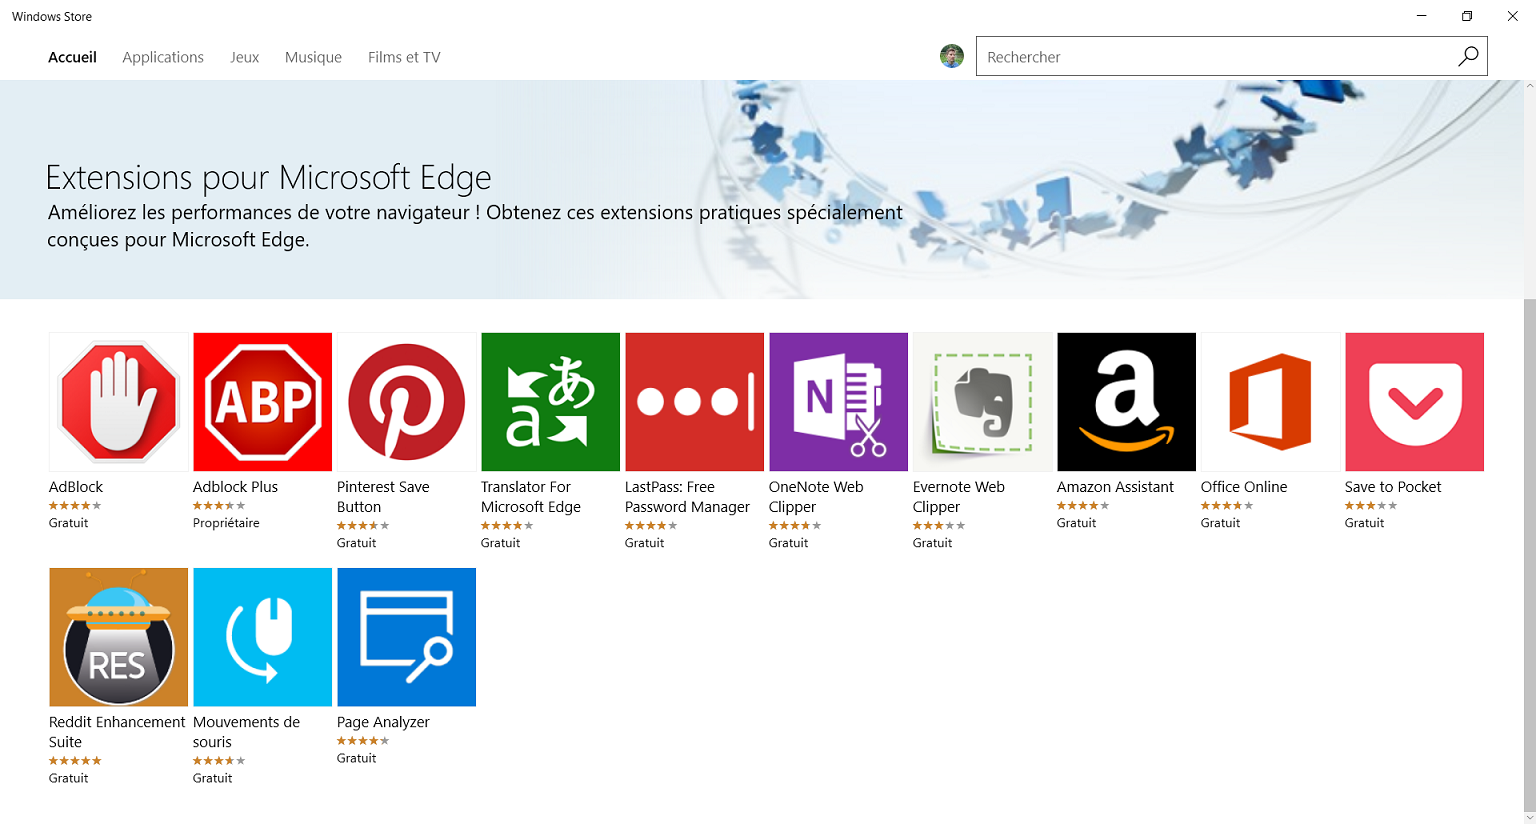Click the Extensions pour Microsoft Edge heading
This screenshot has height=824, width=1536.
269,177
